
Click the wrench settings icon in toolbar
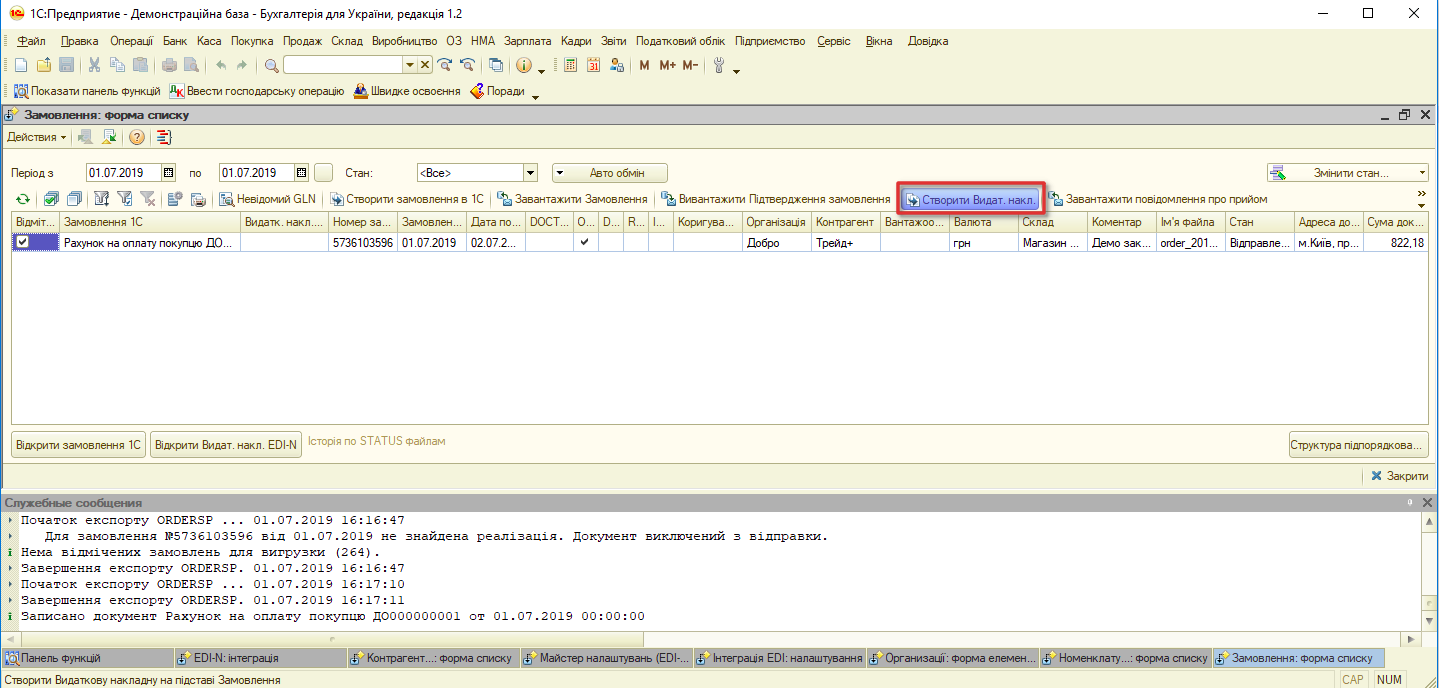point(718,65)
